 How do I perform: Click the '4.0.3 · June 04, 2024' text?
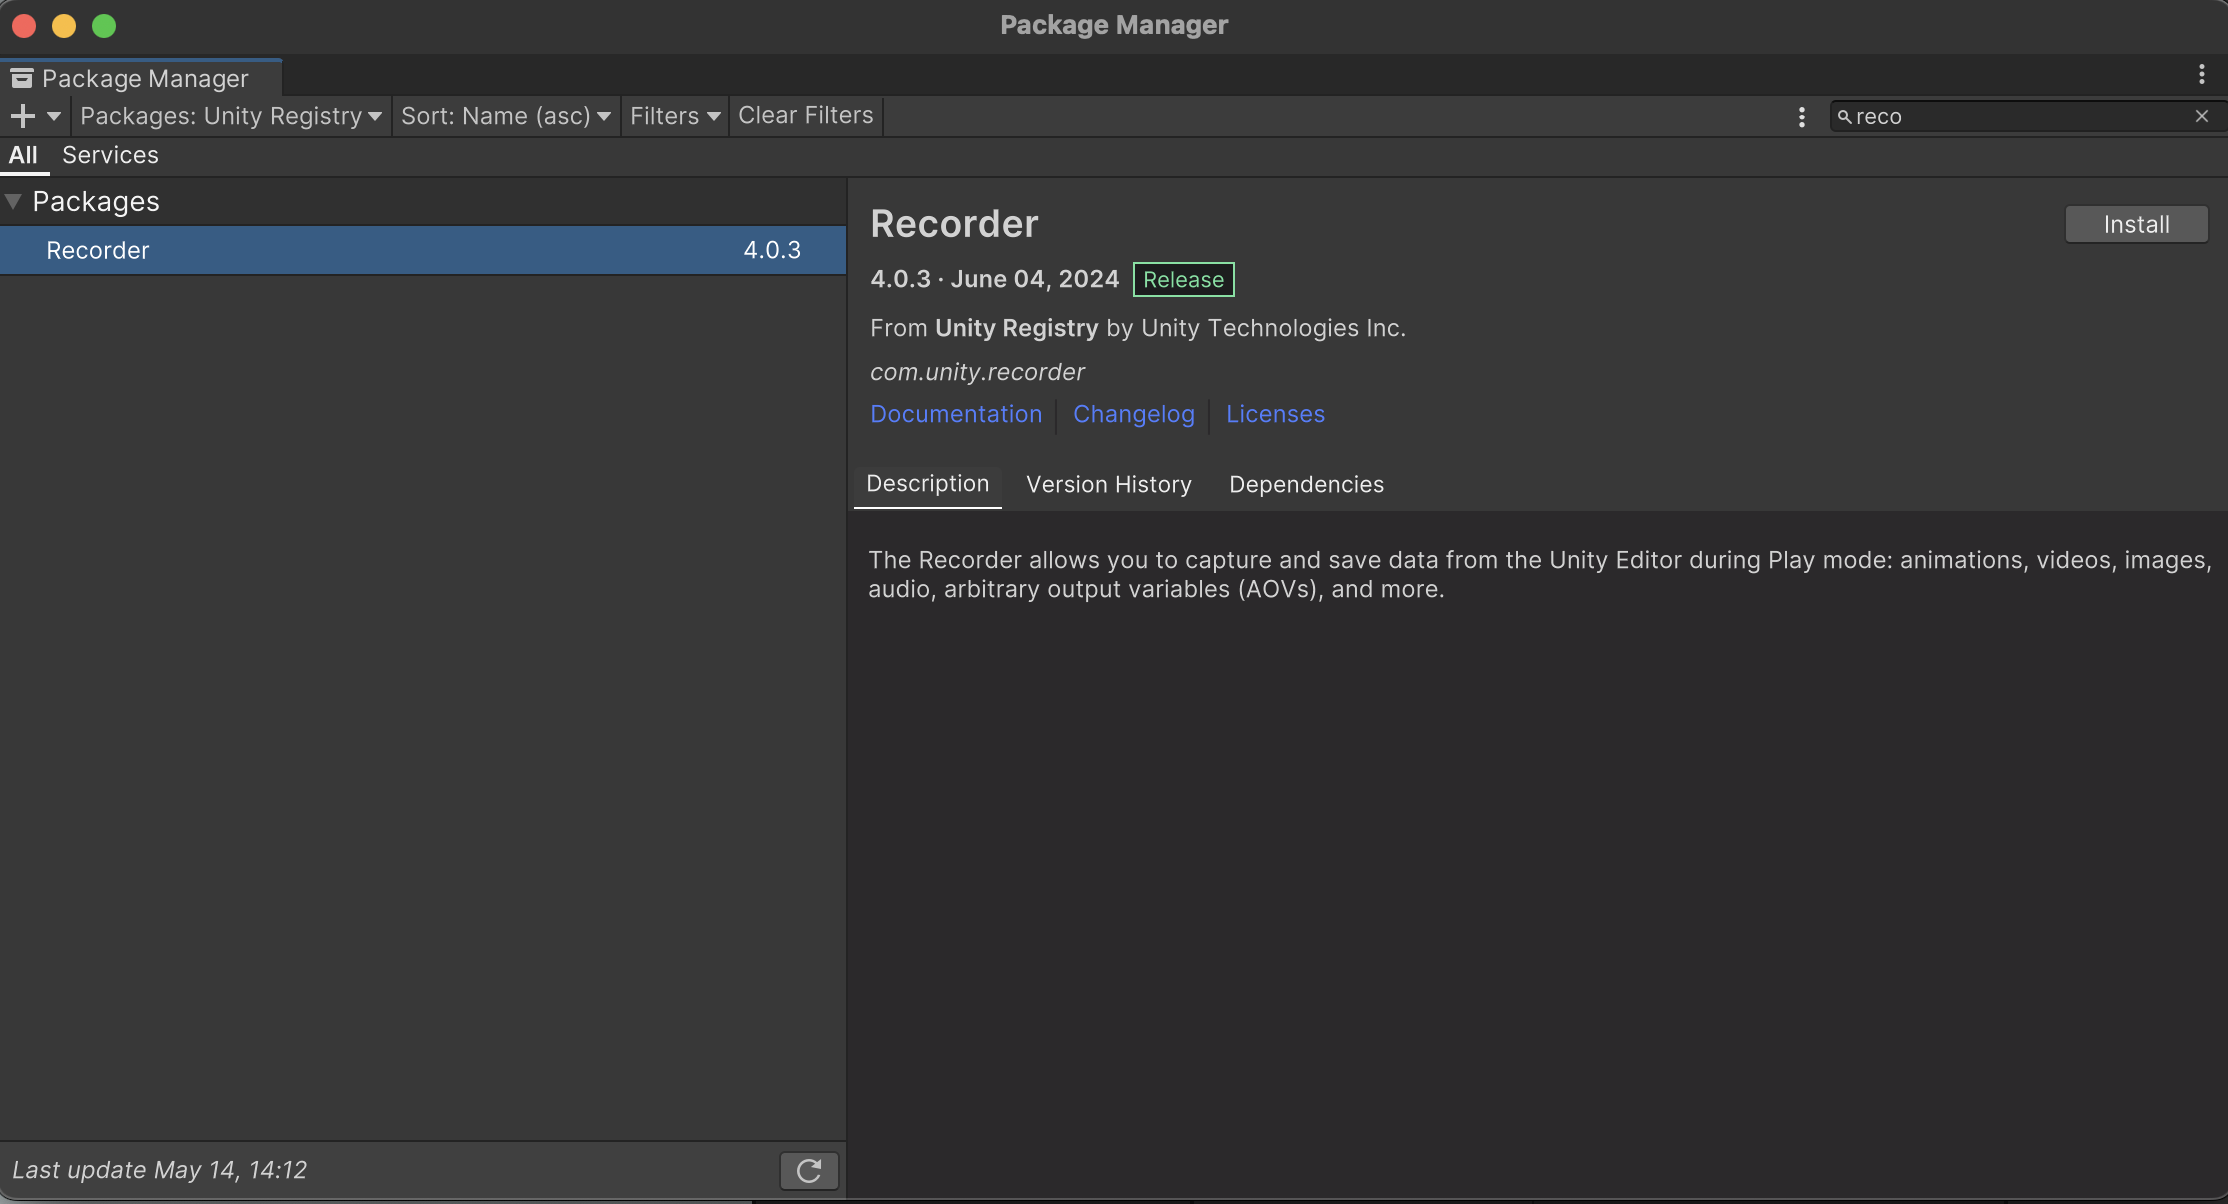994,279
